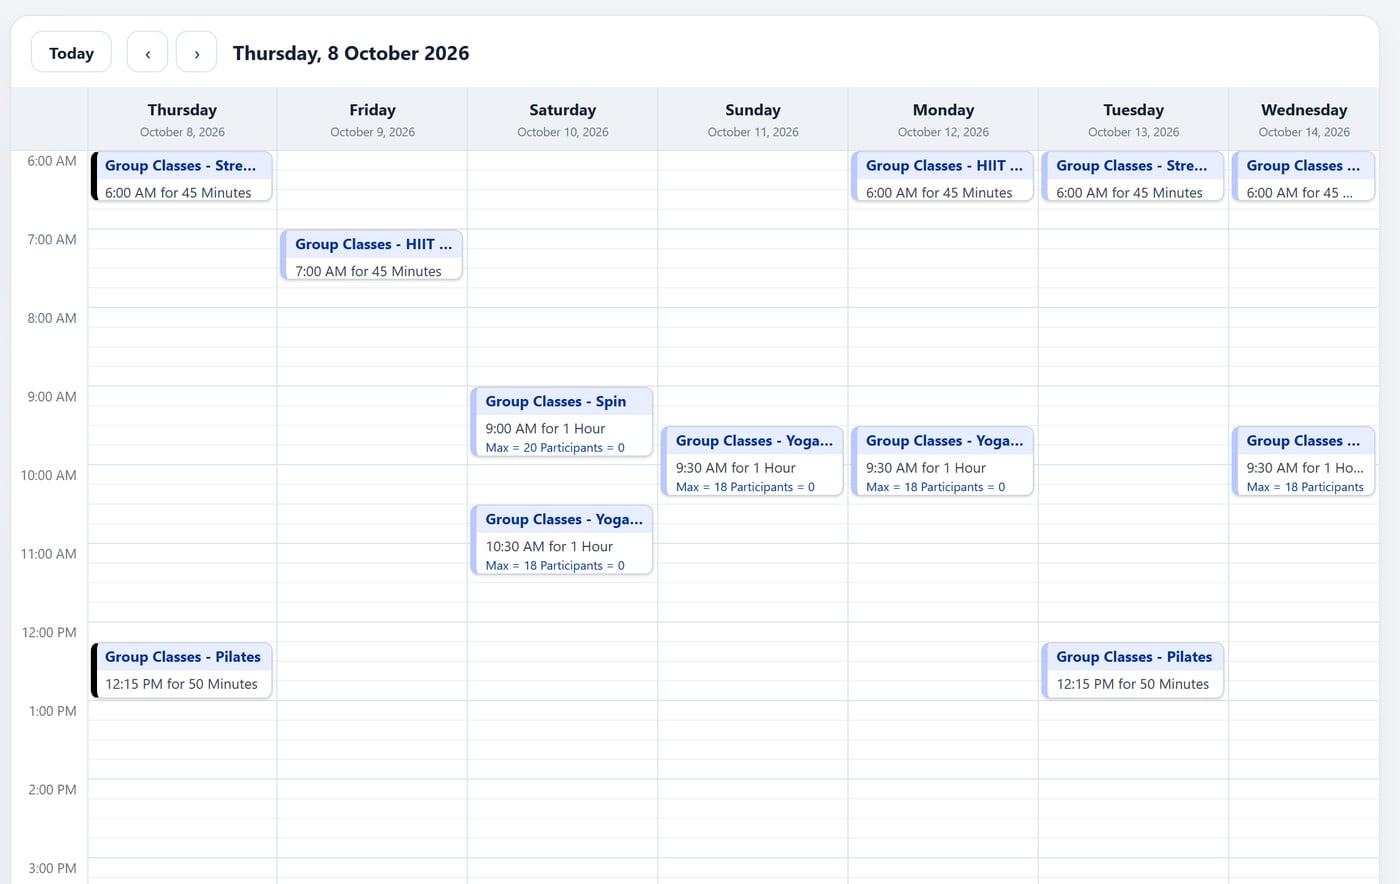Click the 8:00 AM time label
Screen dimensions: 1400x884
click(52, 318)
